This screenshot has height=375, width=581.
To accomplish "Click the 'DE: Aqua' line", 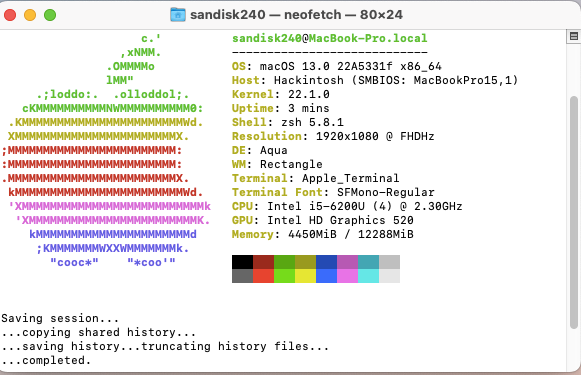I will [260, 150].
